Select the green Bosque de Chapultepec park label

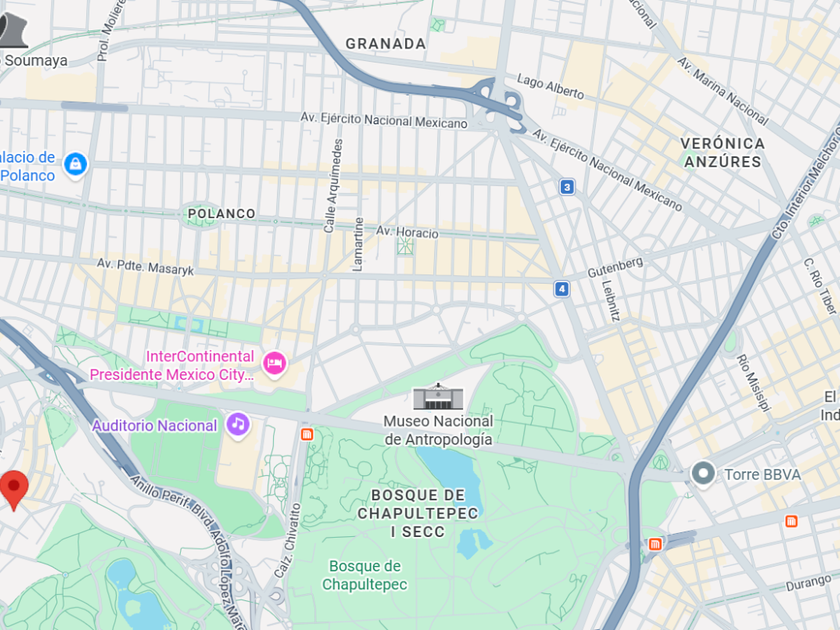(x=364, y=575)
